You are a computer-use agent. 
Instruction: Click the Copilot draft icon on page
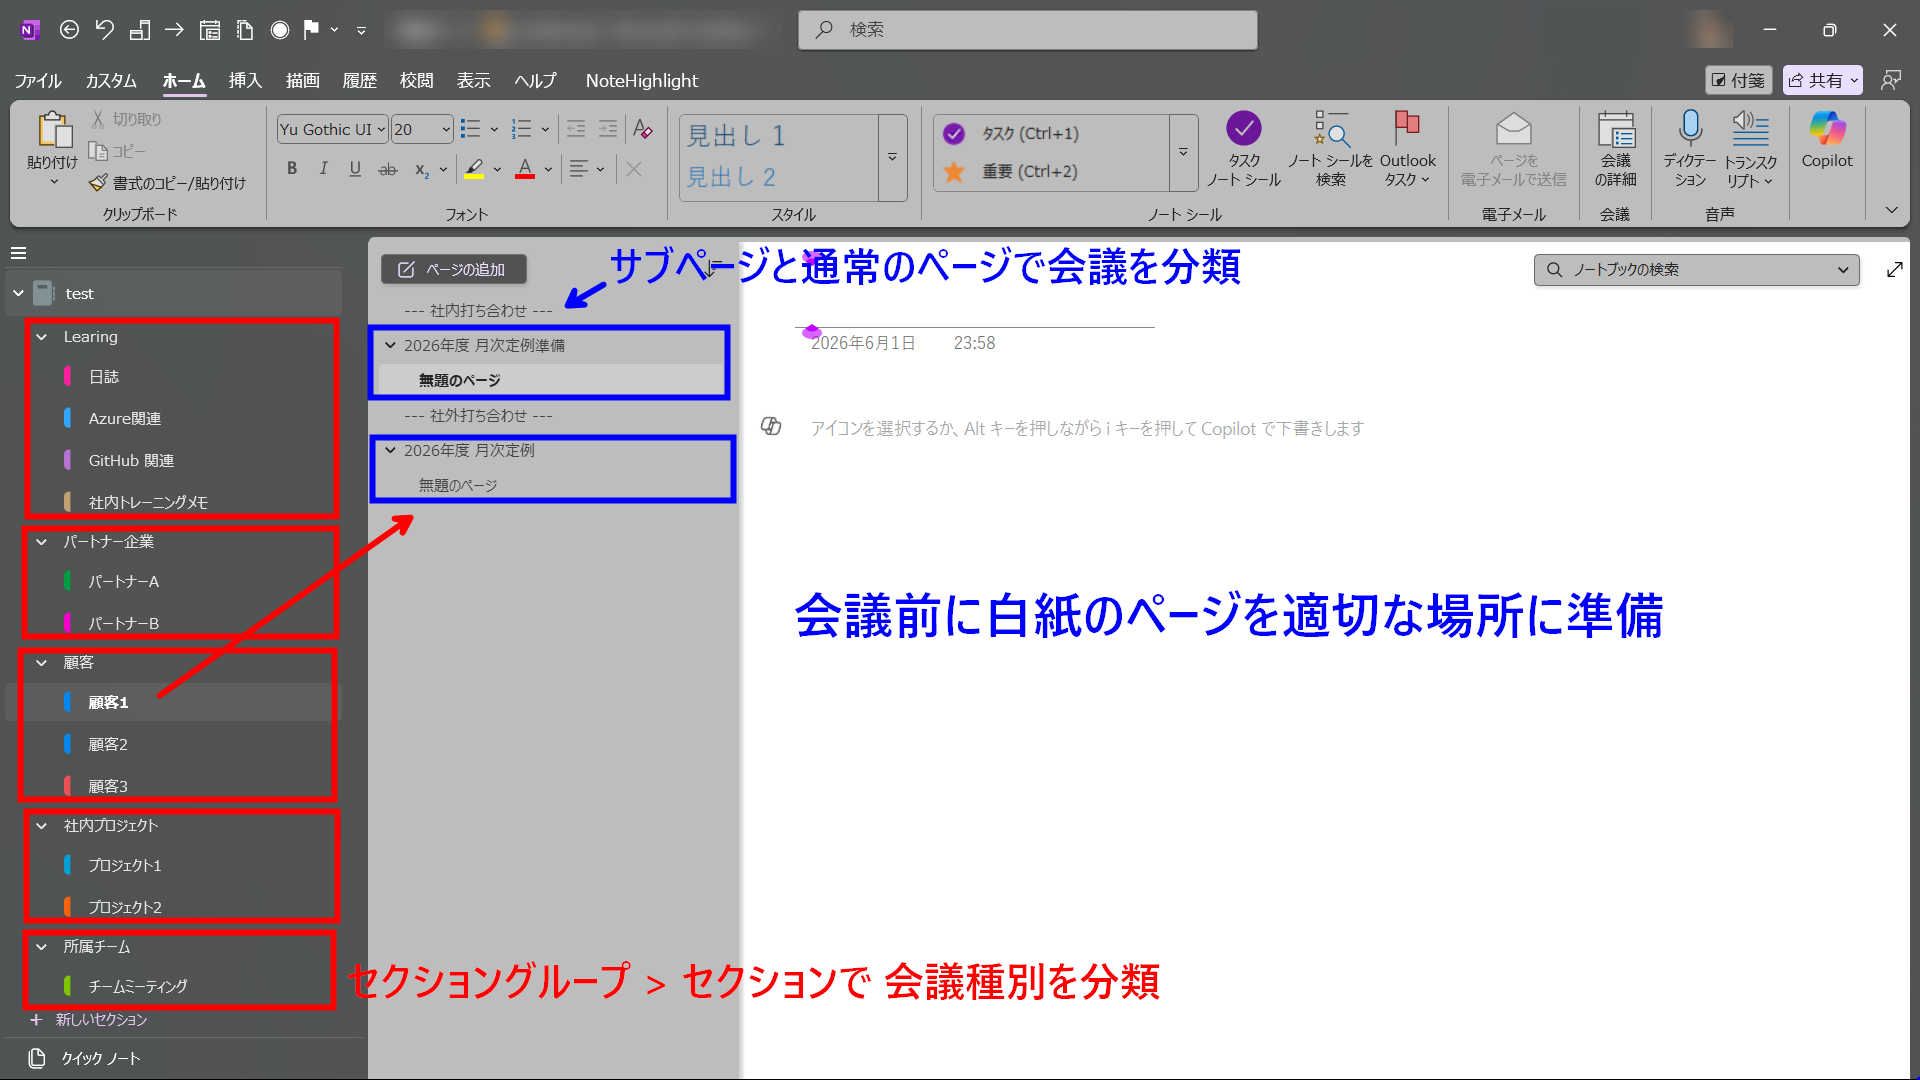coord(771,427)
